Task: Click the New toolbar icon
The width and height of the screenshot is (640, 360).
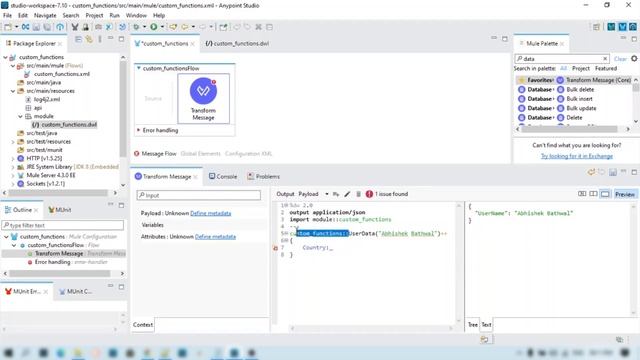Action: (x=8, y=27)
